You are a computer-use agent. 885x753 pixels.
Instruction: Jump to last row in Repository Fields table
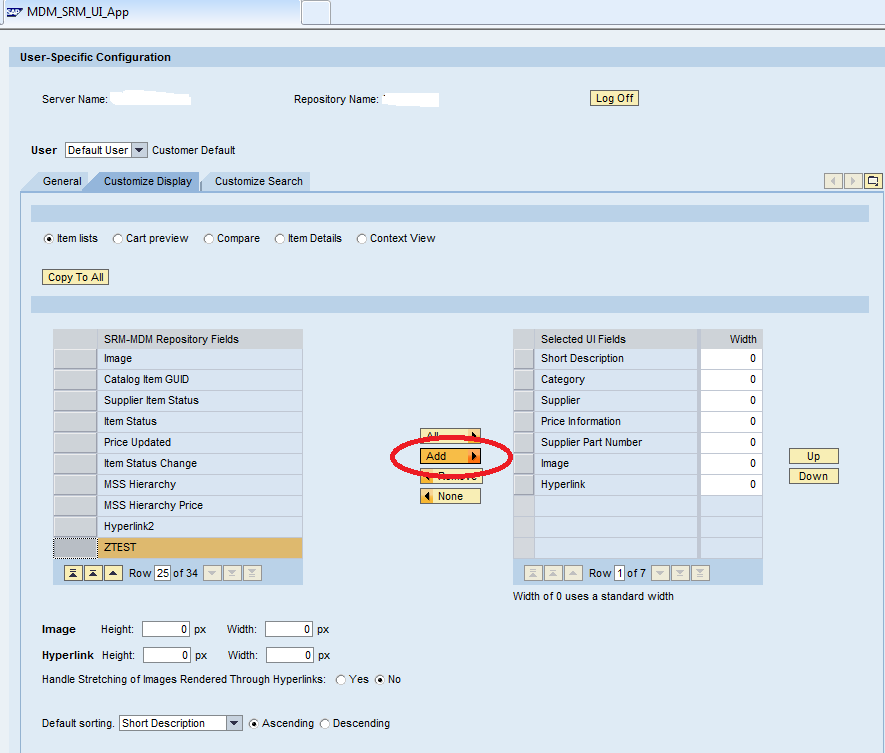pyautogui.click(x=252, y=573)
